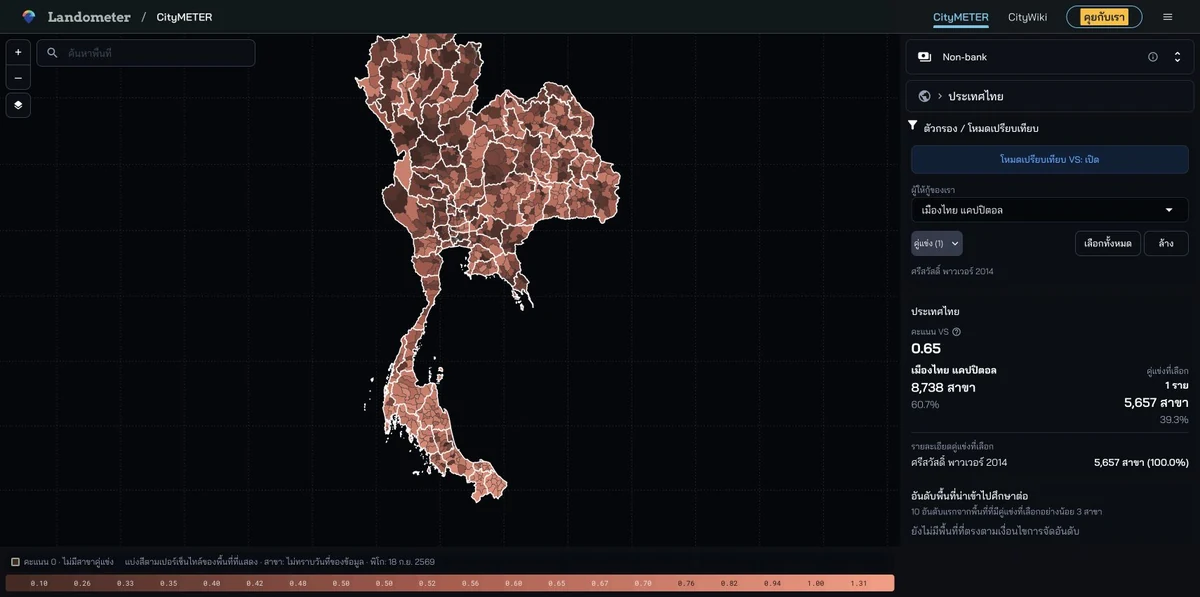The image size is (1200, 597).
Task: Expand the คู่แข่ง (1) competitor dropdown
Action: coord(936,243)
